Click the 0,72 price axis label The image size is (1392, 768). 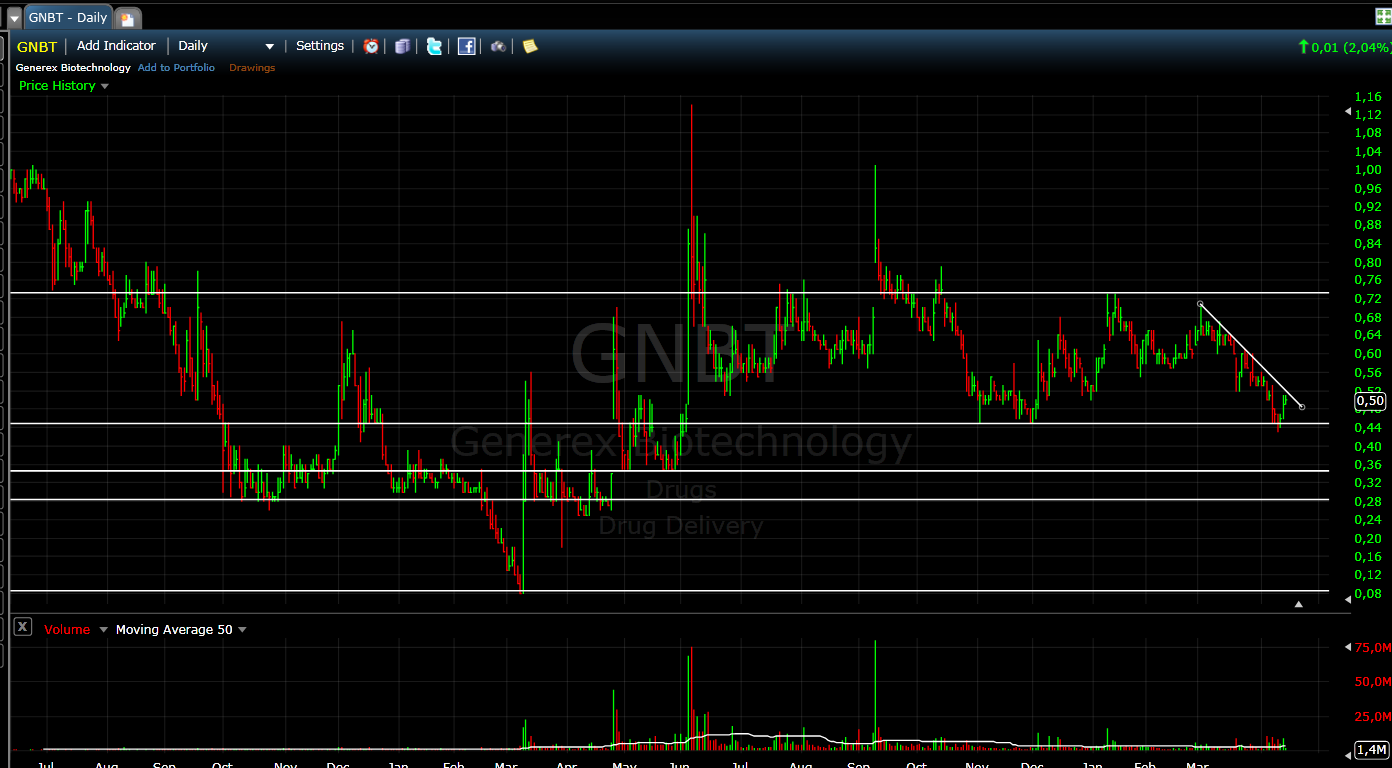pyautogui.click(x=1368, y=299)
